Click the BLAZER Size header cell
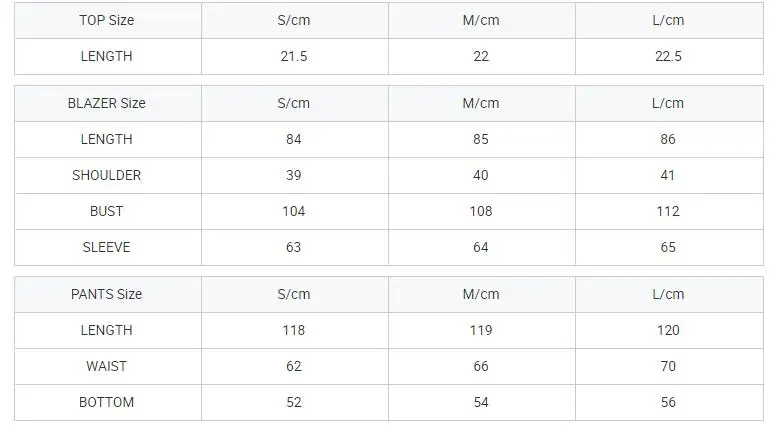The height and width of the screenshot is (425, 770). pos(107,103)
